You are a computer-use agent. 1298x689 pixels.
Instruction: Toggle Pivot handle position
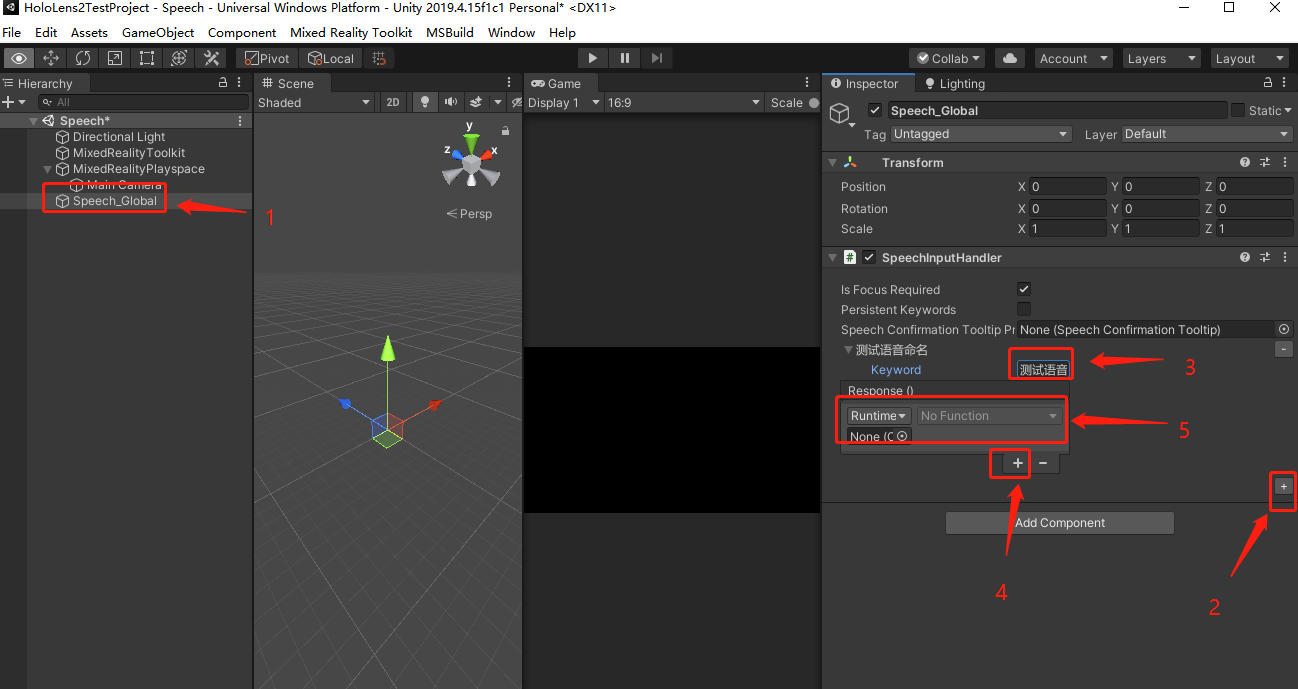[267, 58]
